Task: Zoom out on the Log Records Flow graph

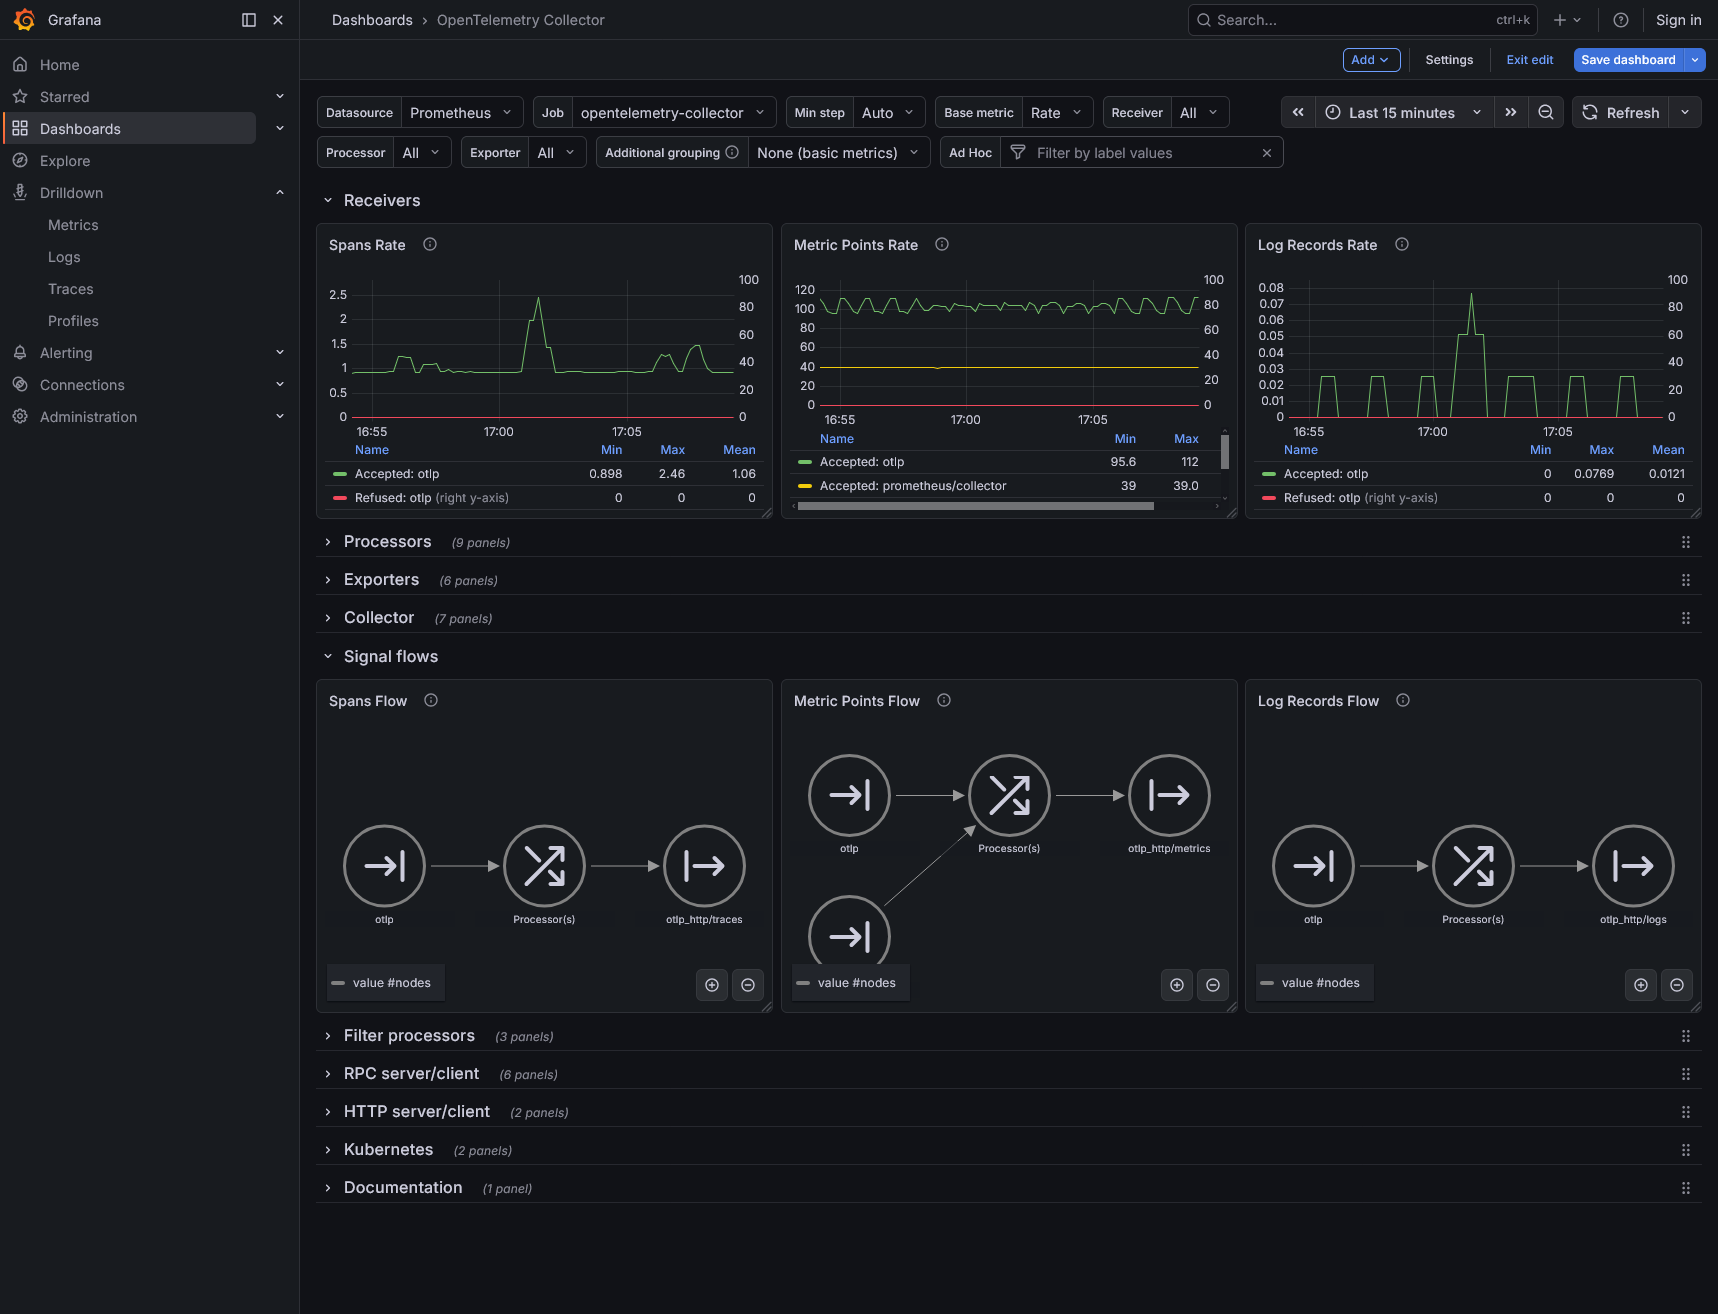Action: [1677, 985]
